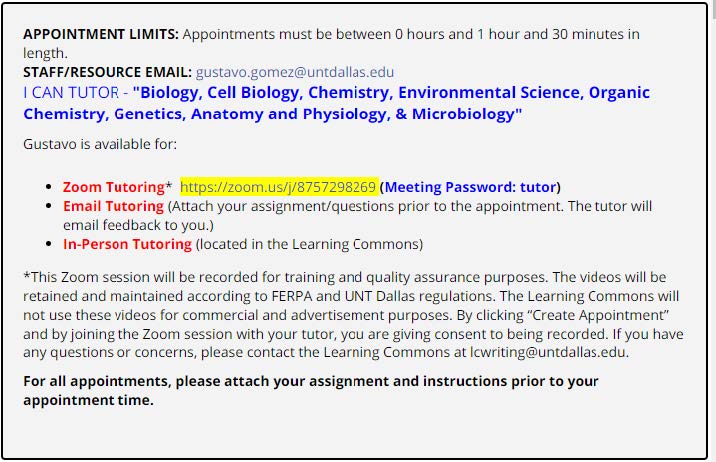
Task: Click the bullet point before Zoom Tutoring
Action: pos(51,188)
